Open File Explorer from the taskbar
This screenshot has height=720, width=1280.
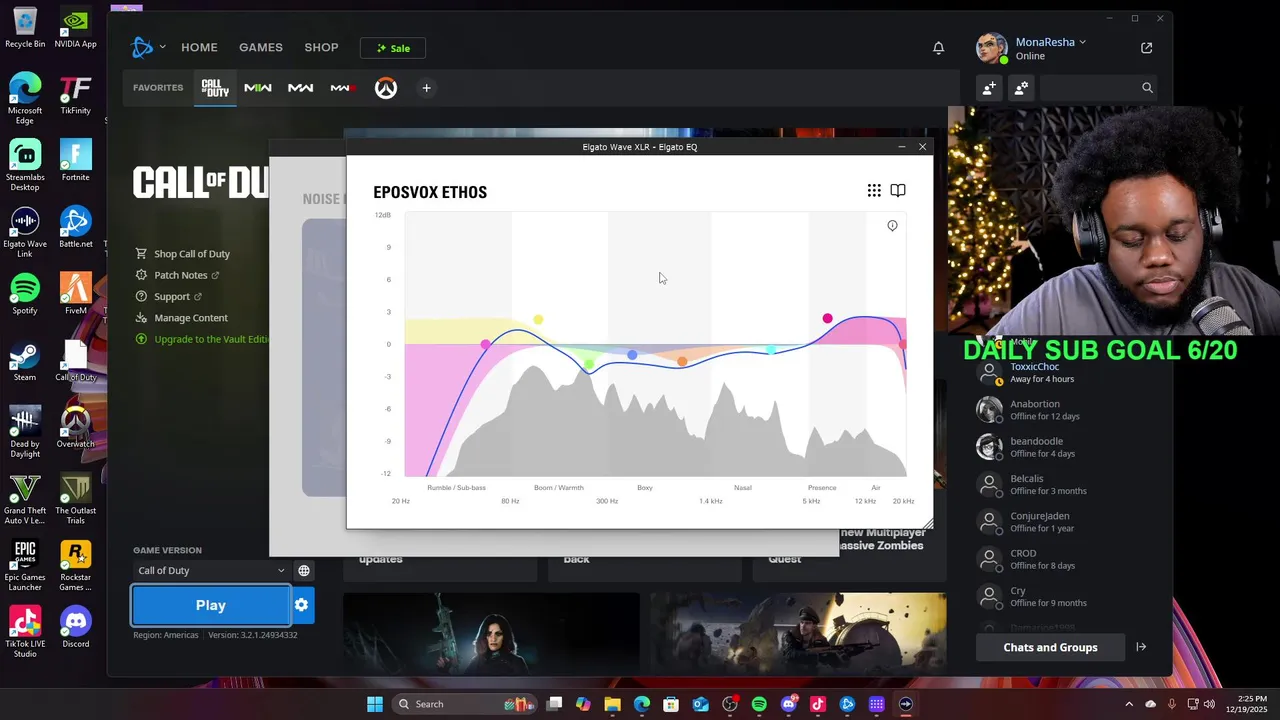tap(612, 704)
